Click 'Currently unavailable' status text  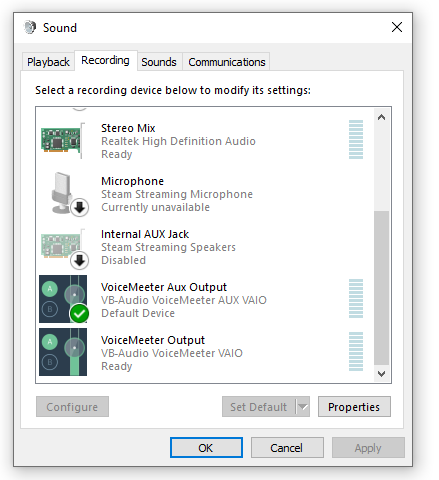(155, 207)
